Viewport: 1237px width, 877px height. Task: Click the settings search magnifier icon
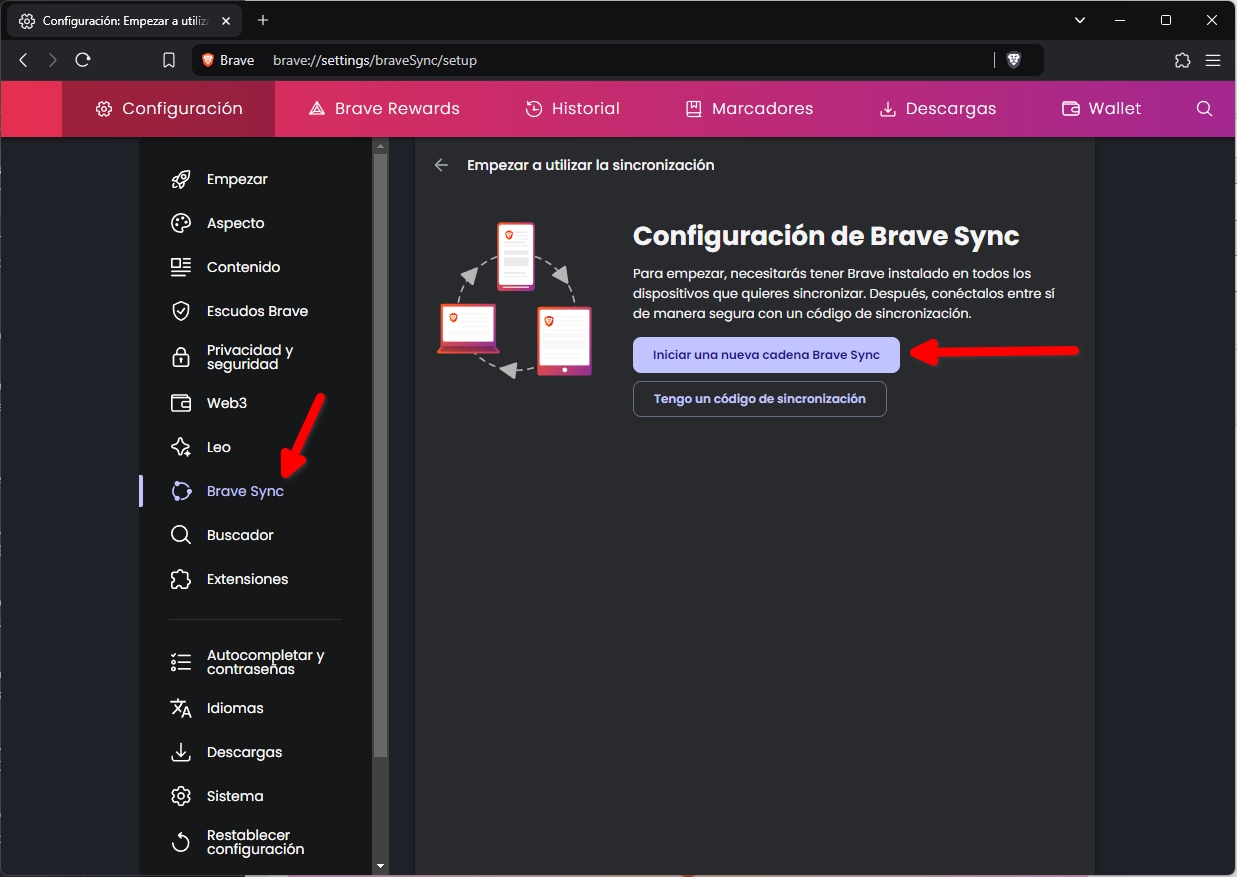pos(1204,109)
